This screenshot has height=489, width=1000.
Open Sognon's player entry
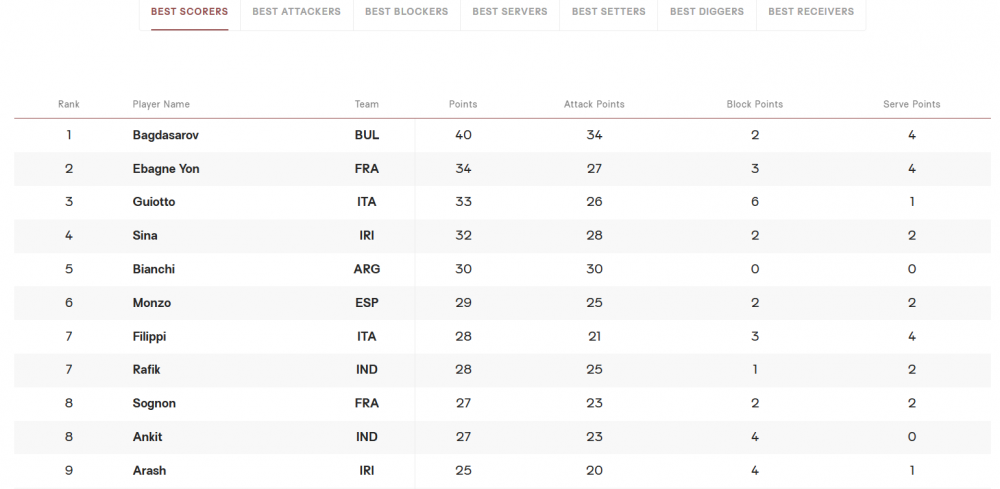pos(154,404)
